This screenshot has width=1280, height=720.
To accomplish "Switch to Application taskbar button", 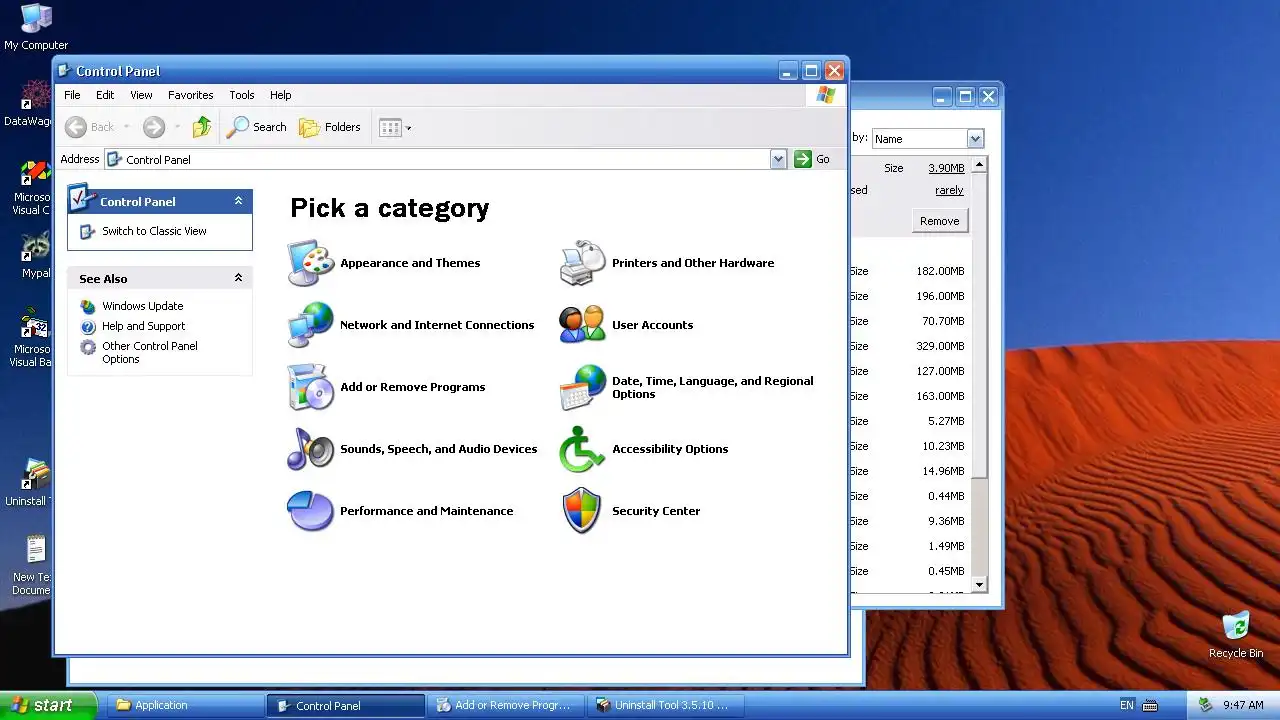I will pos(184,705).
